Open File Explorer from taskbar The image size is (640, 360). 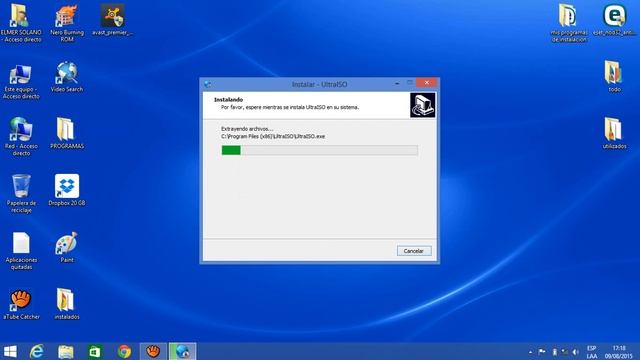[x=66, y=351]
